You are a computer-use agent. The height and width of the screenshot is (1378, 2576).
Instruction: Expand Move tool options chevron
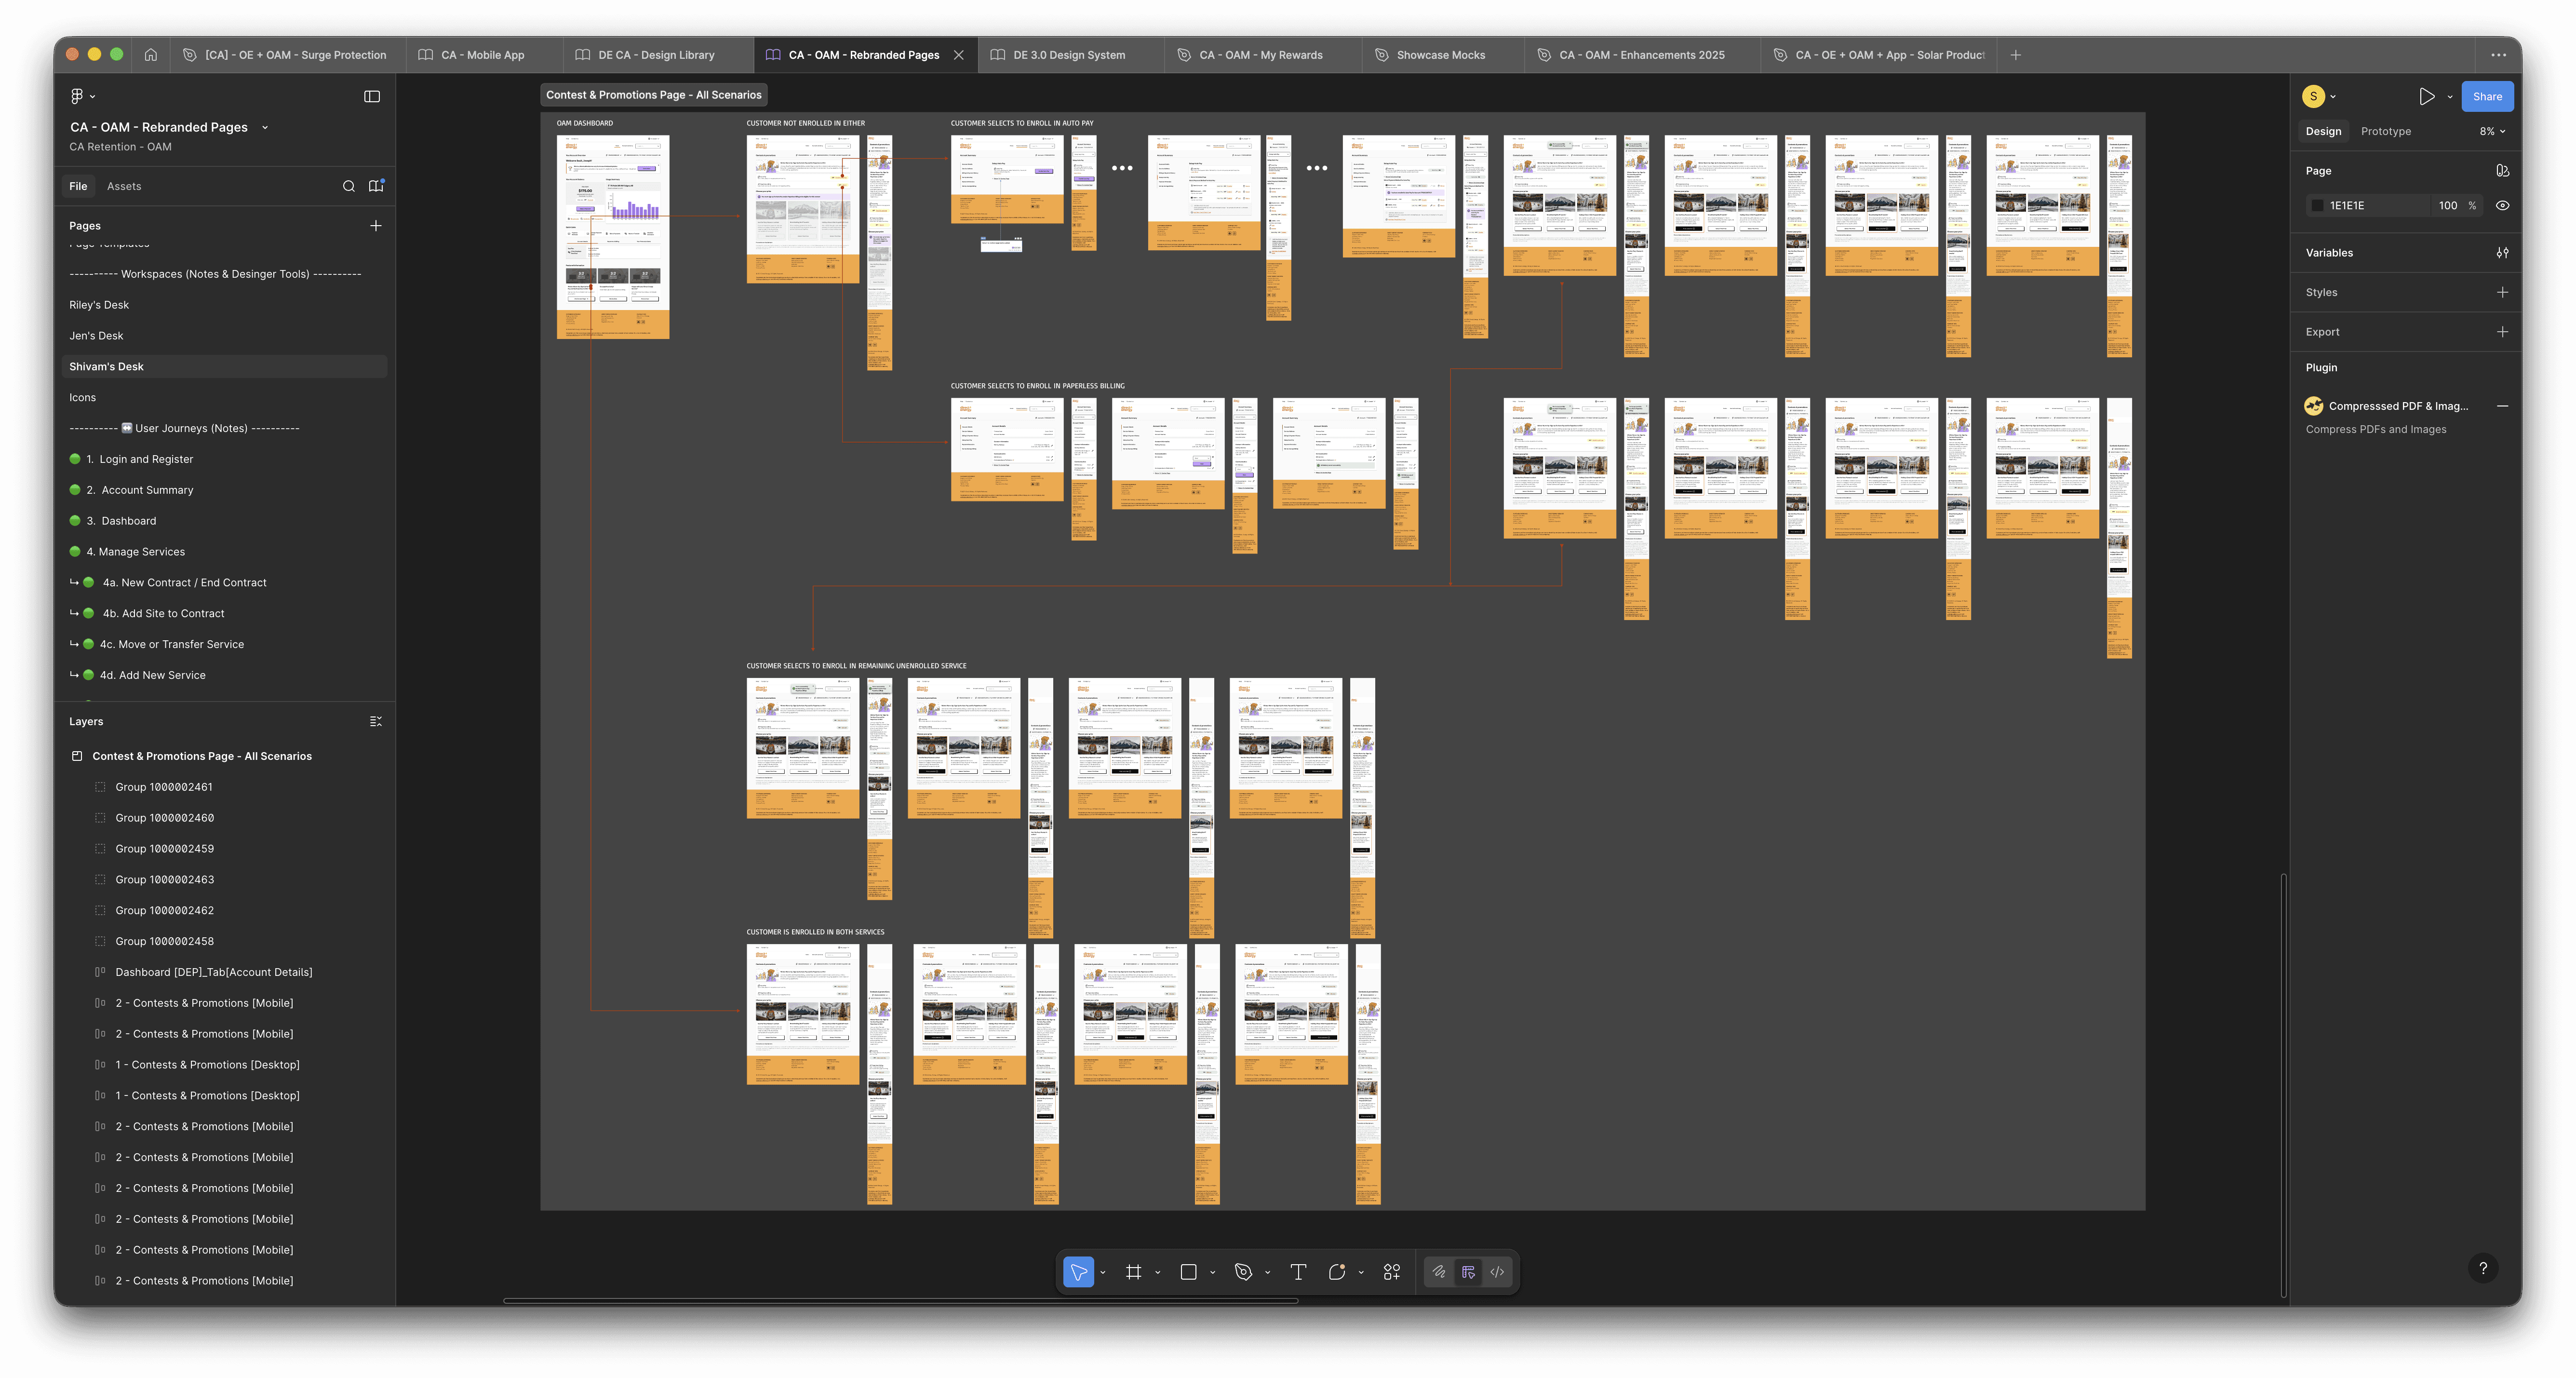(1103, 1273)
